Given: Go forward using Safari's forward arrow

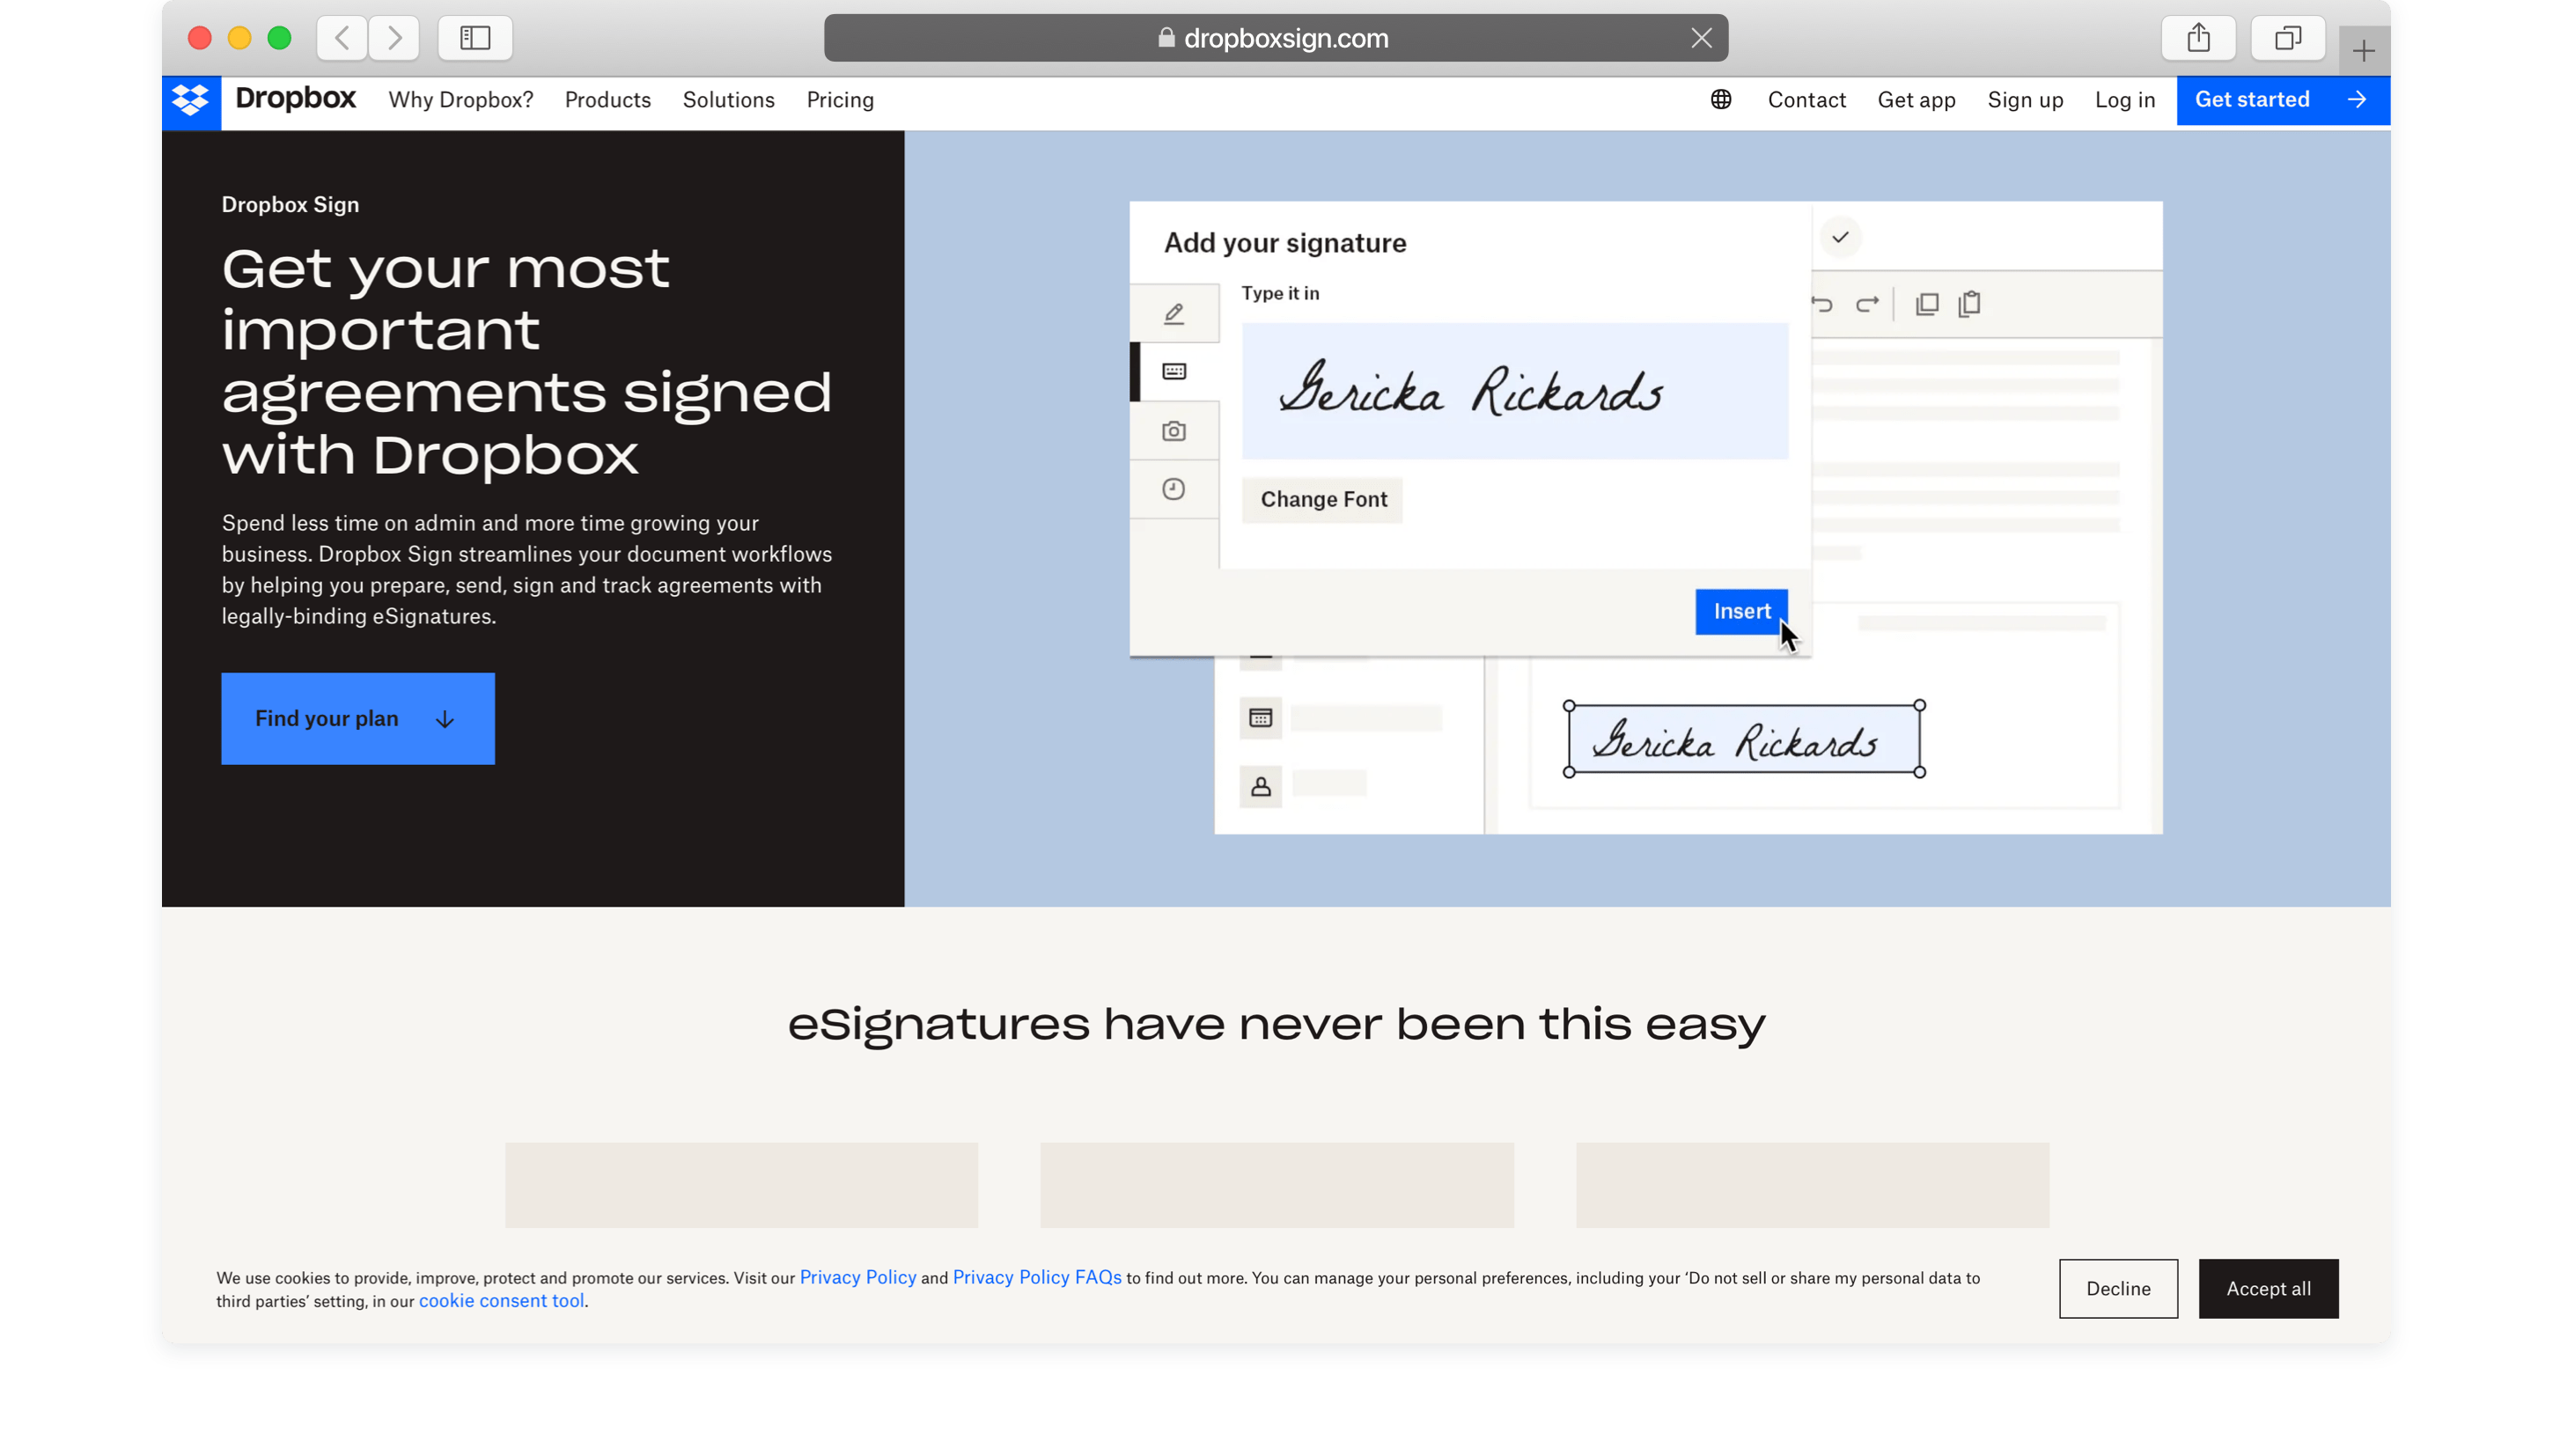Looking at the screenshot, I should [394, 38].
